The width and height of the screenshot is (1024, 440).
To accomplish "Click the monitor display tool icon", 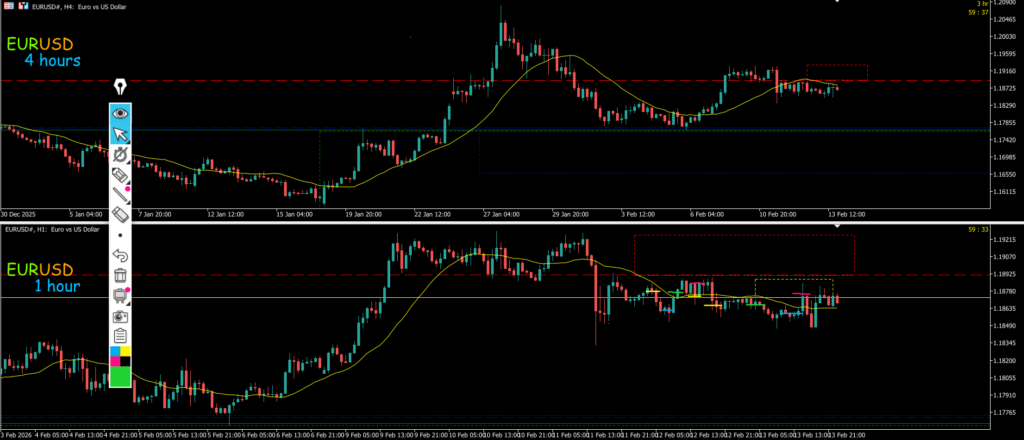I will click(x=120, y=295).
